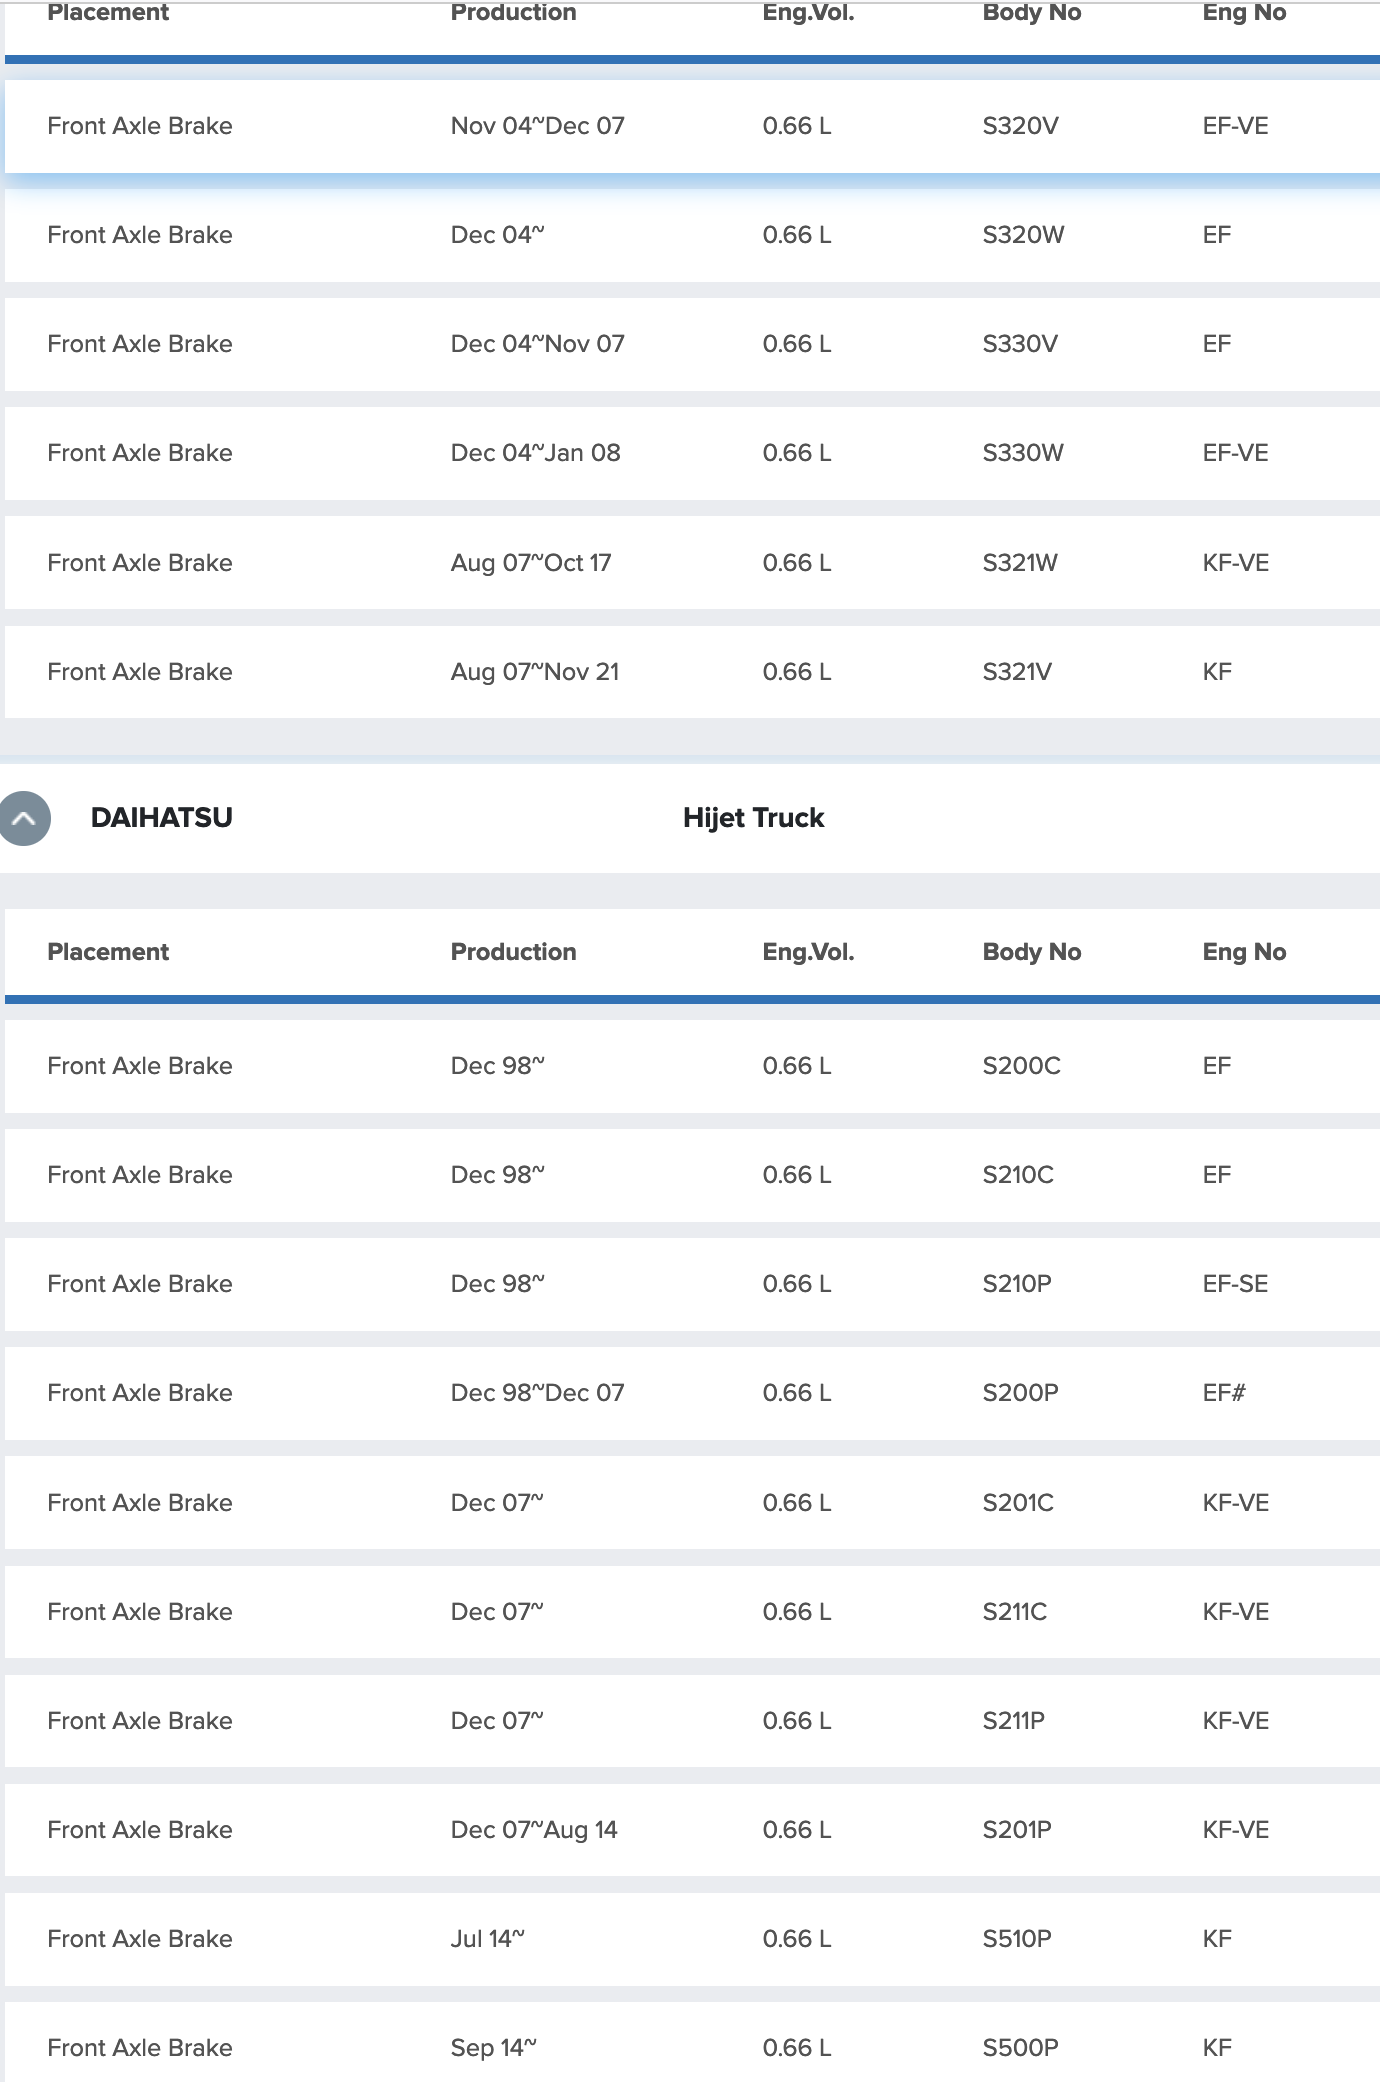
Task: Select the S320V body number row
Action: point(692,126)
